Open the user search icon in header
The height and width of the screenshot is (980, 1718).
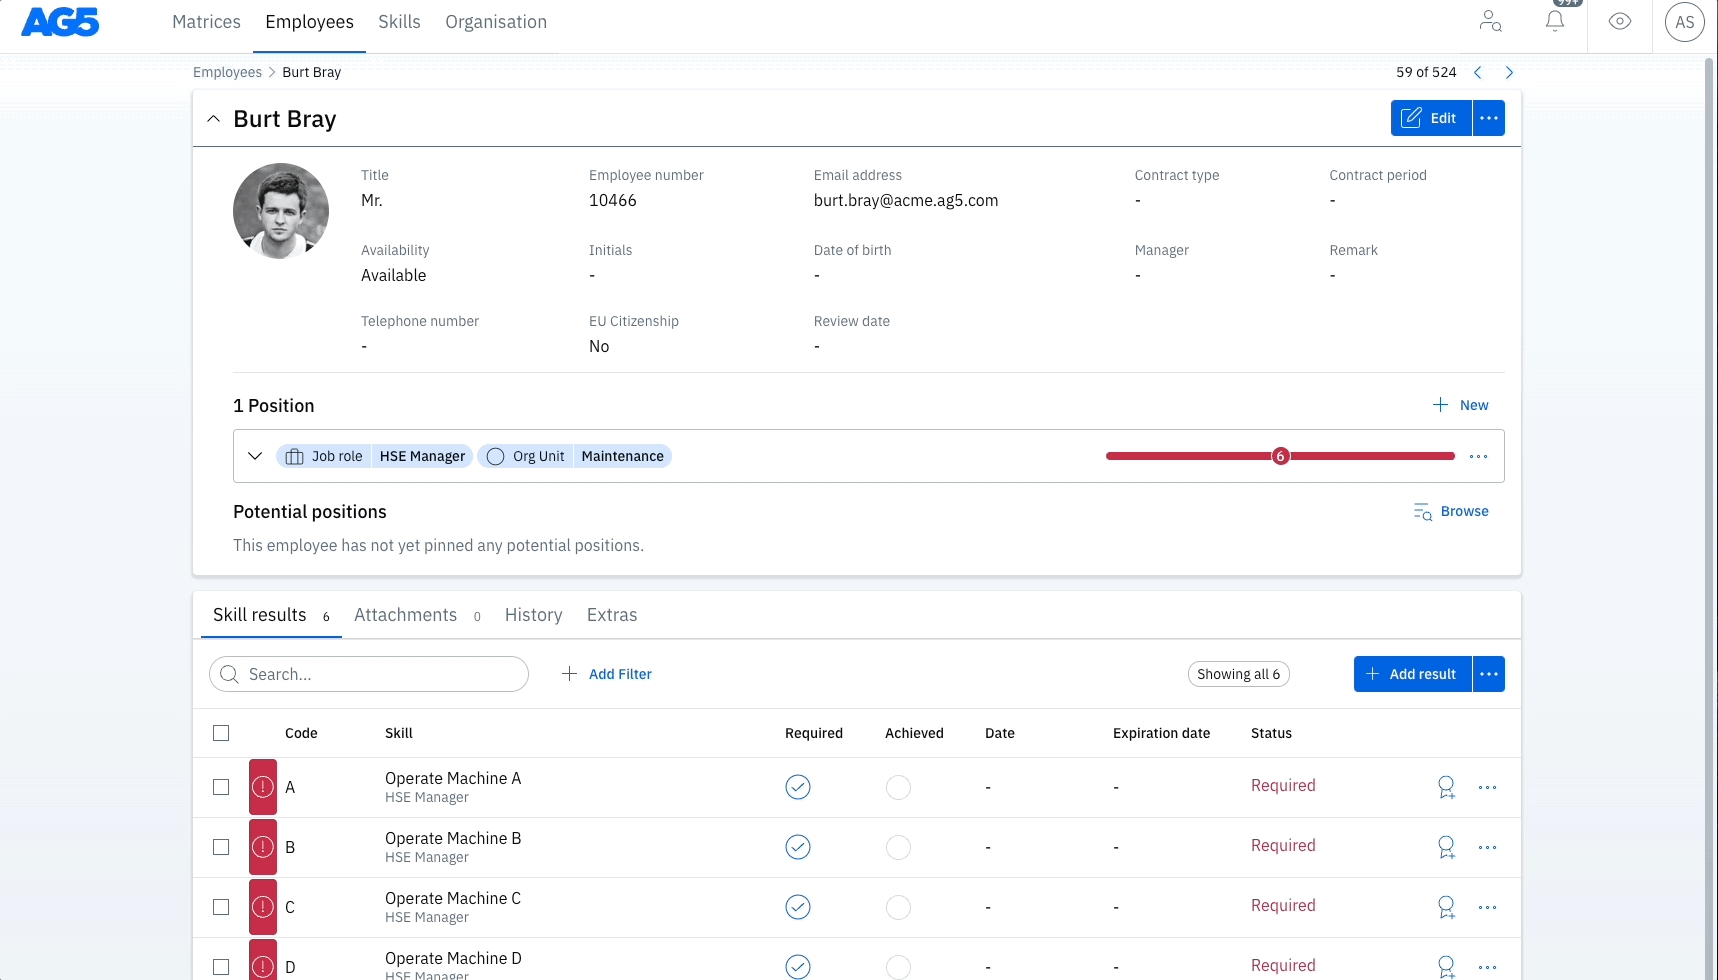[x=1490, y=21]
